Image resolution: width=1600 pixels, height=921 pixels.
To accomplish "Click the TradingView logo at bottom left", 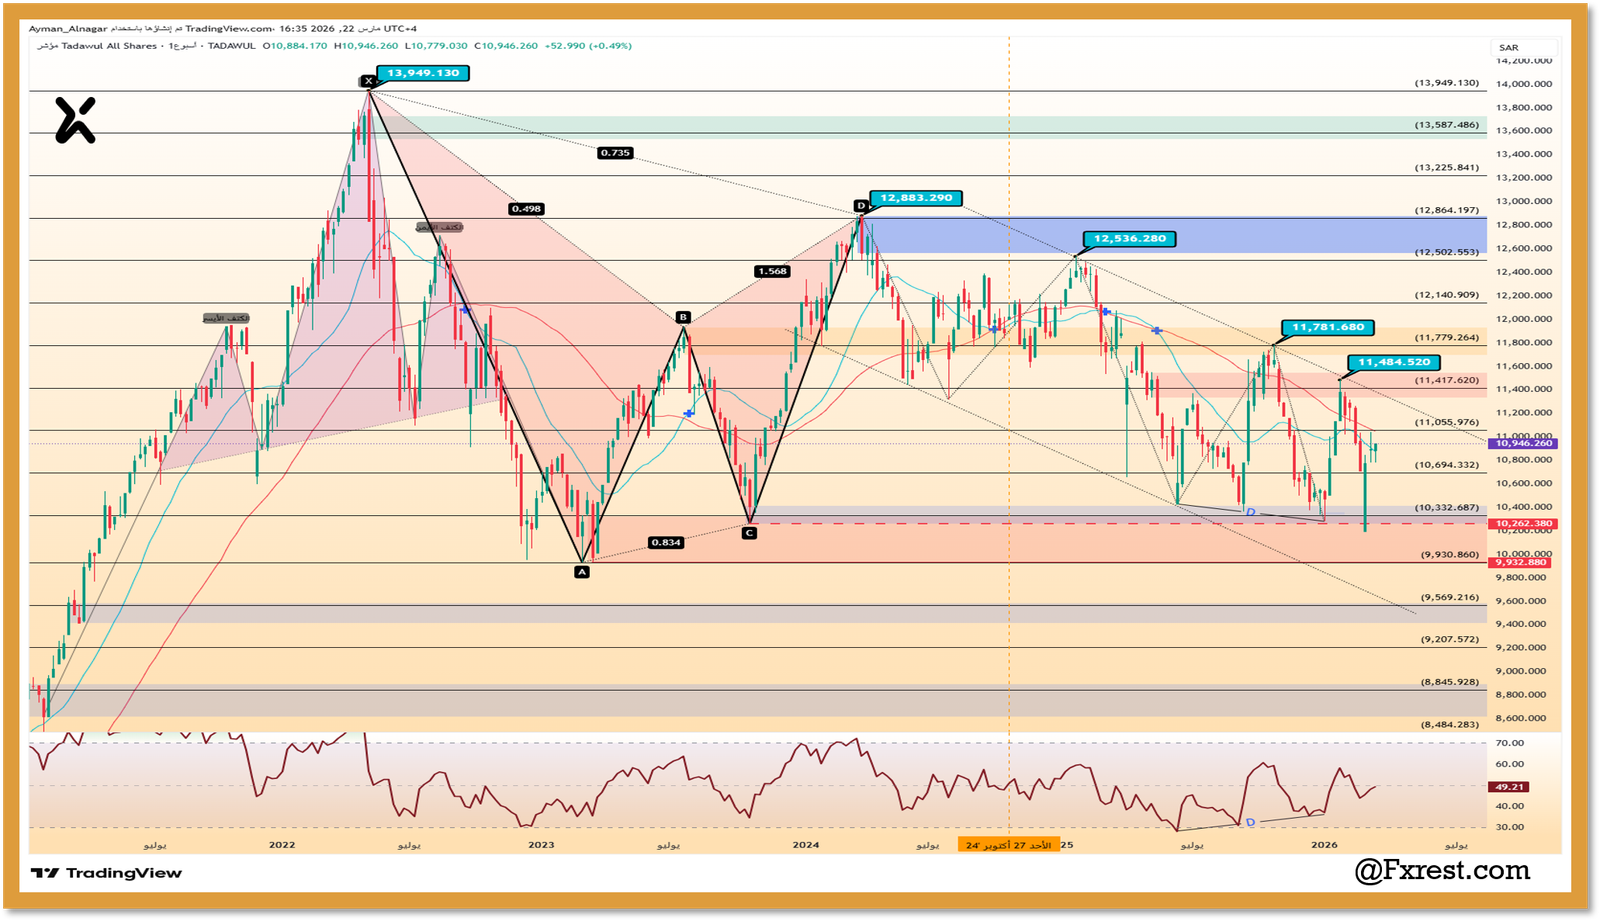I will click(x=106, y=873).
